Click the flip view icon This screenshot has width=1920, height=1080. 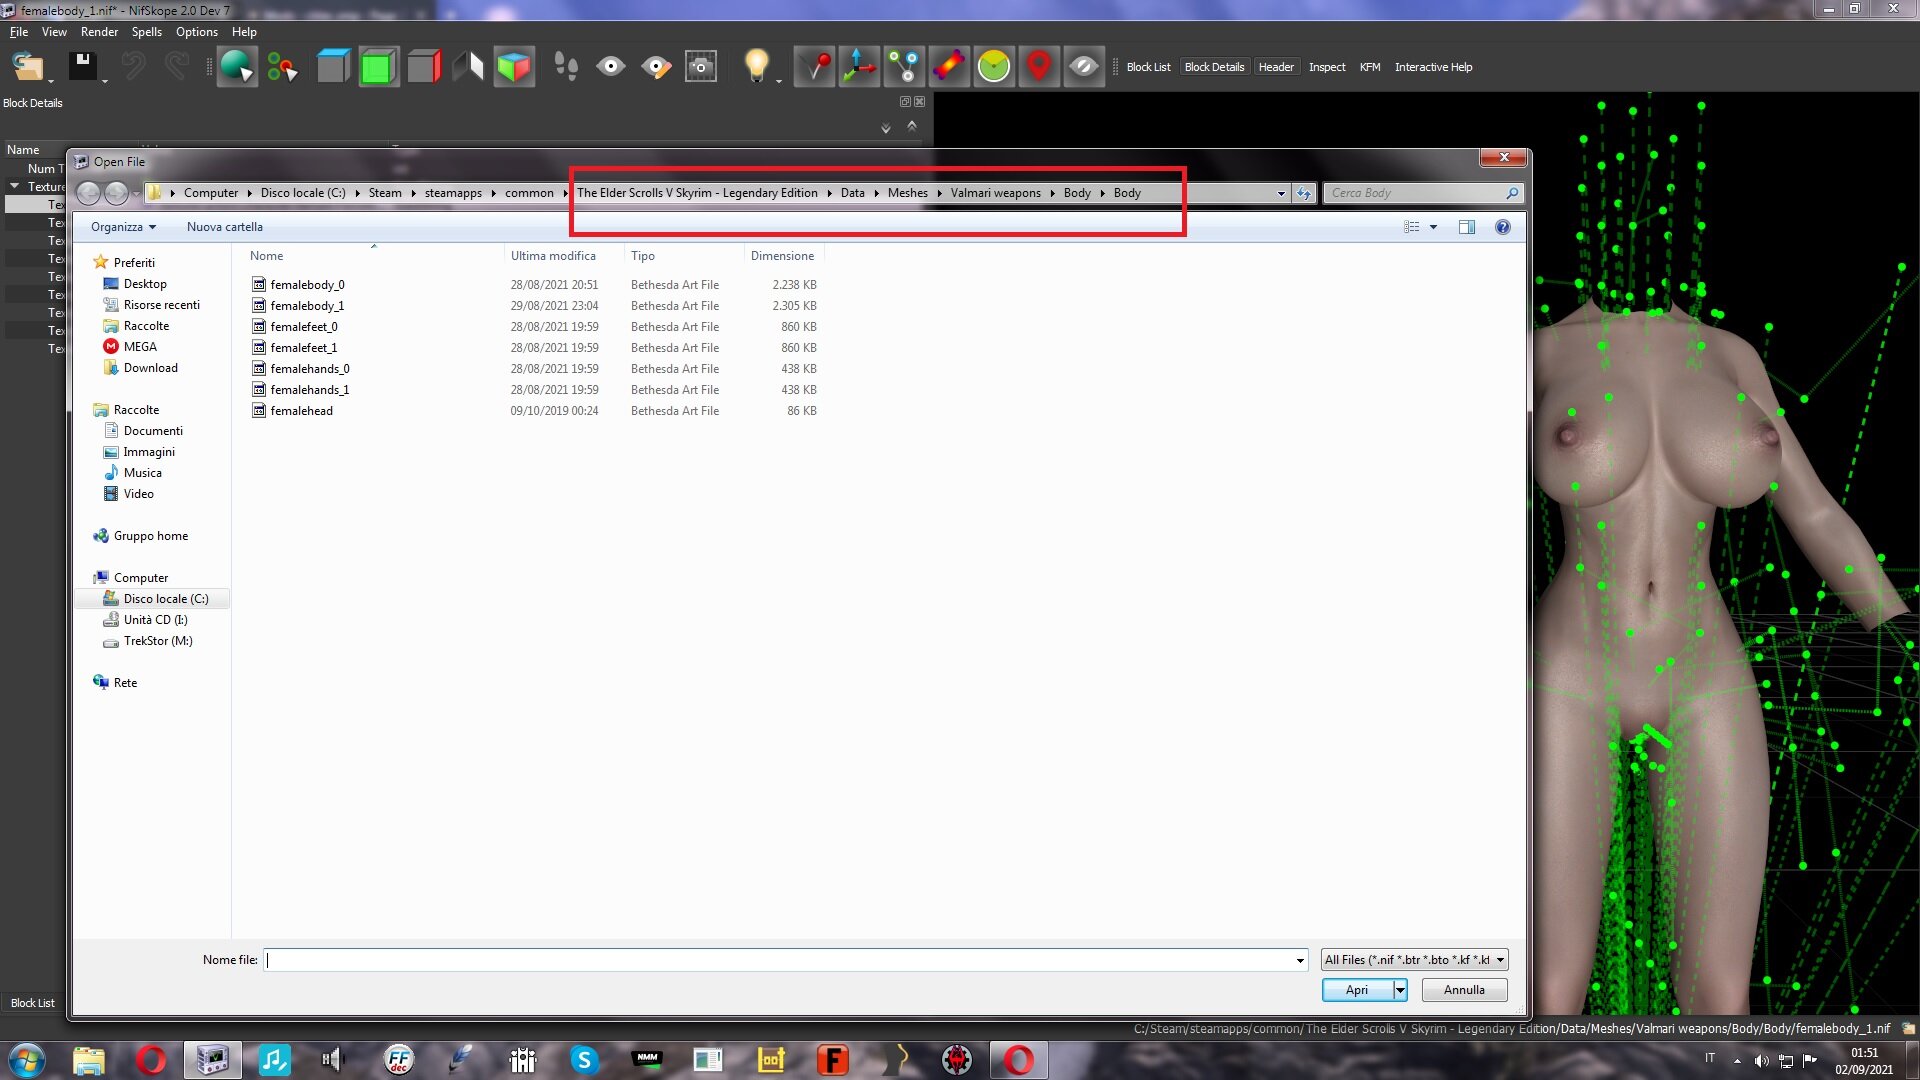[469, 67]
